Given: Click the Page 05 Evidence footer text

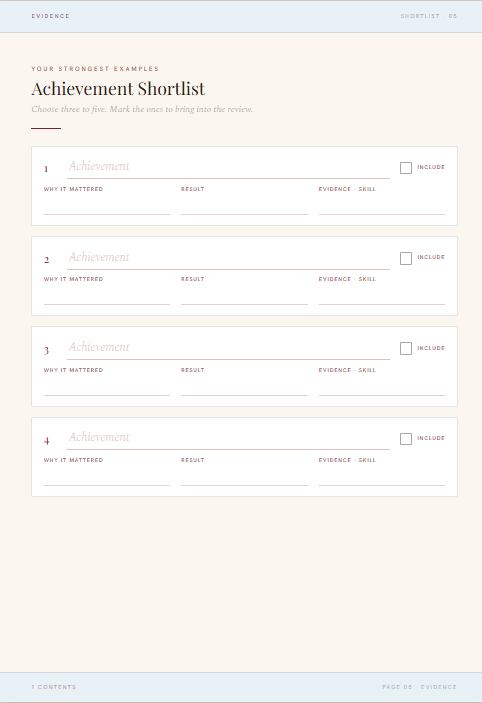Looking at the screenshot, I should point(419,687).
